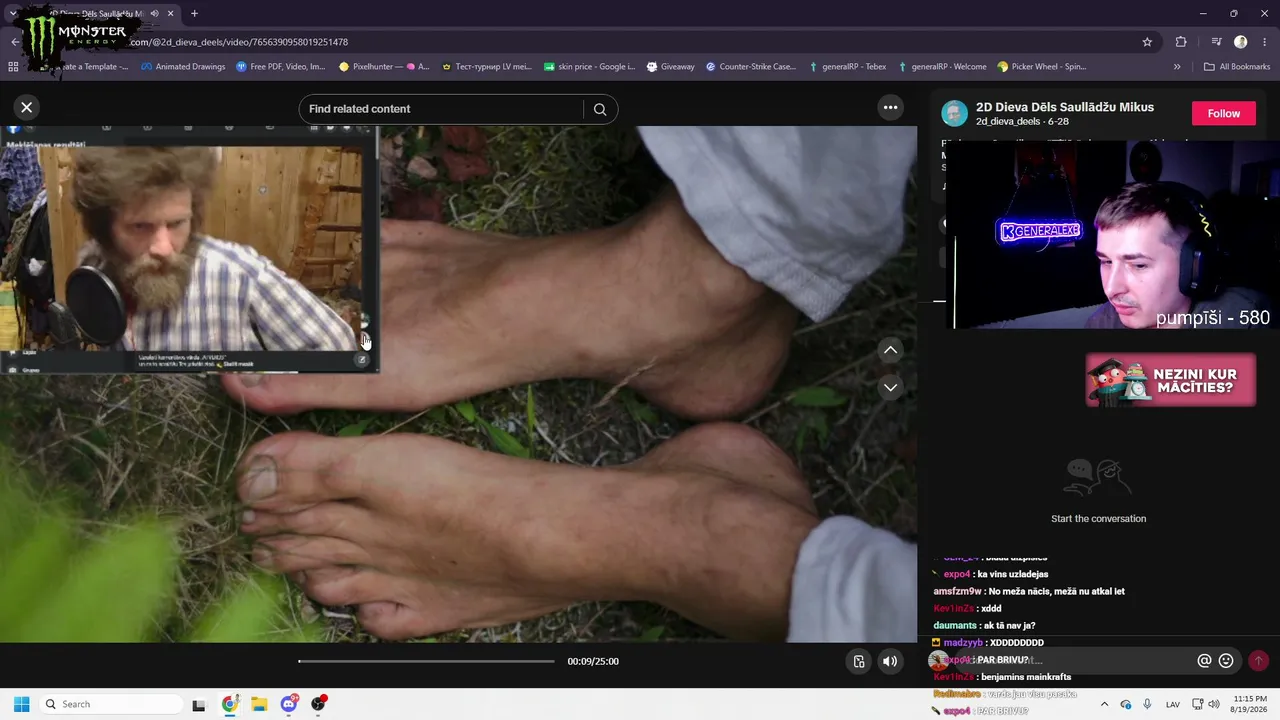This screenshot has width=1280, height=720.
Task: Open the media controls icon in toolbar
Action: click(1216, 42)
